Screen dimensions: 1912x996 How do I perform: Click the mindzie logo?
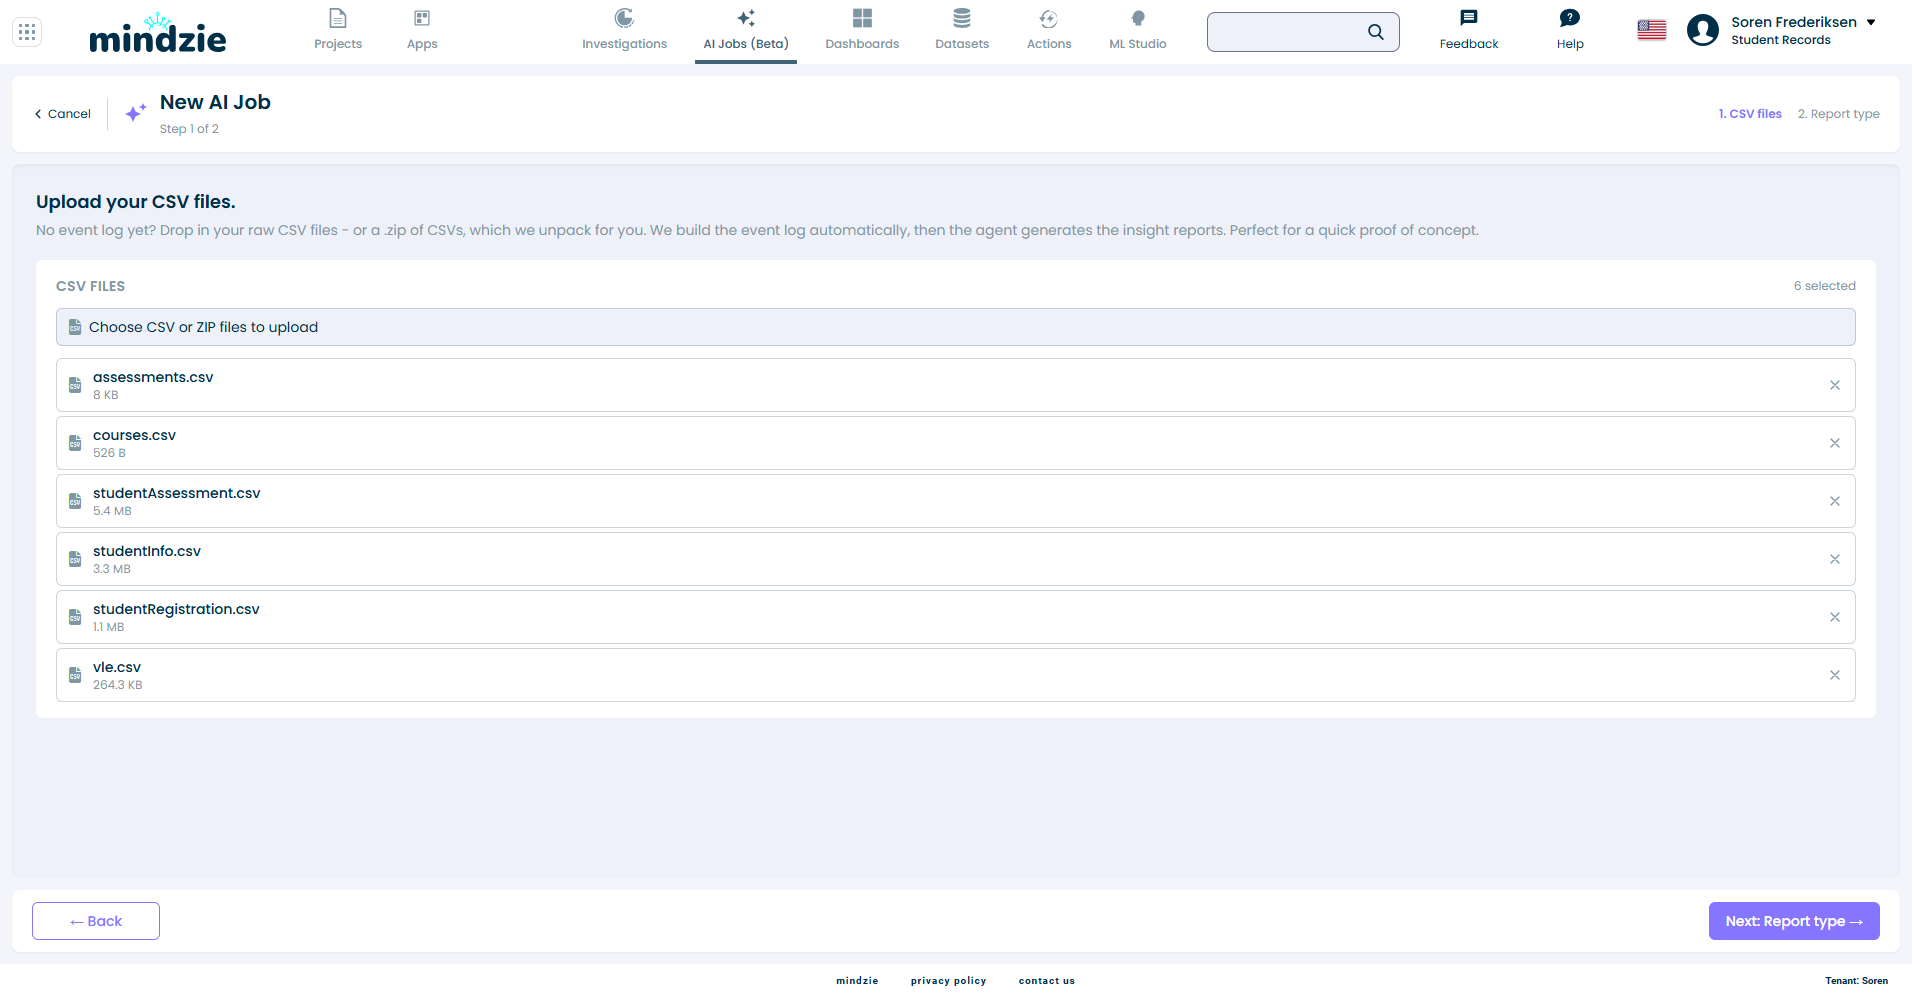[157, 33]
